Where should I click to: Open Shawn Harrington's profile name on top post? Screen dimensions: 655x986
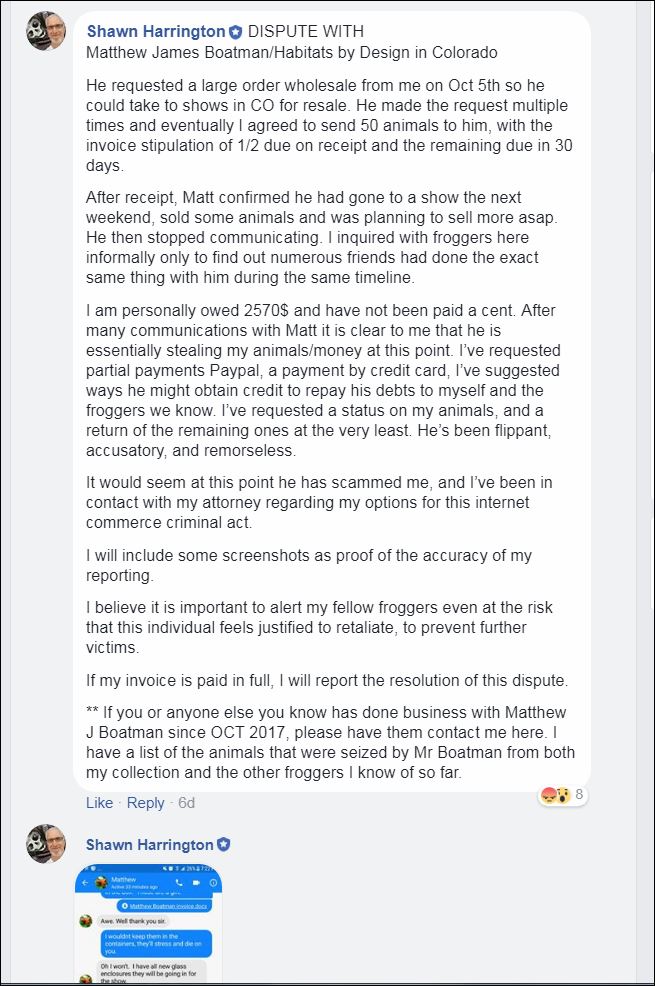[x=156, y=31]
